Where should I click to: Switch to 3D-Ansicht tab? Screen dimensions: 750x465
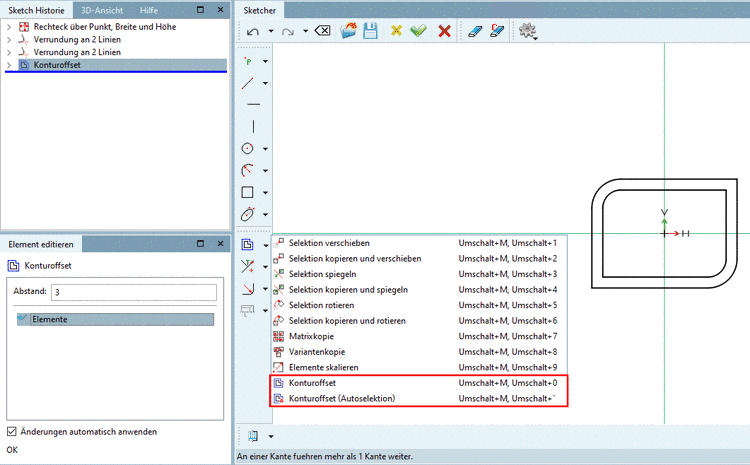tap(102, 10)
